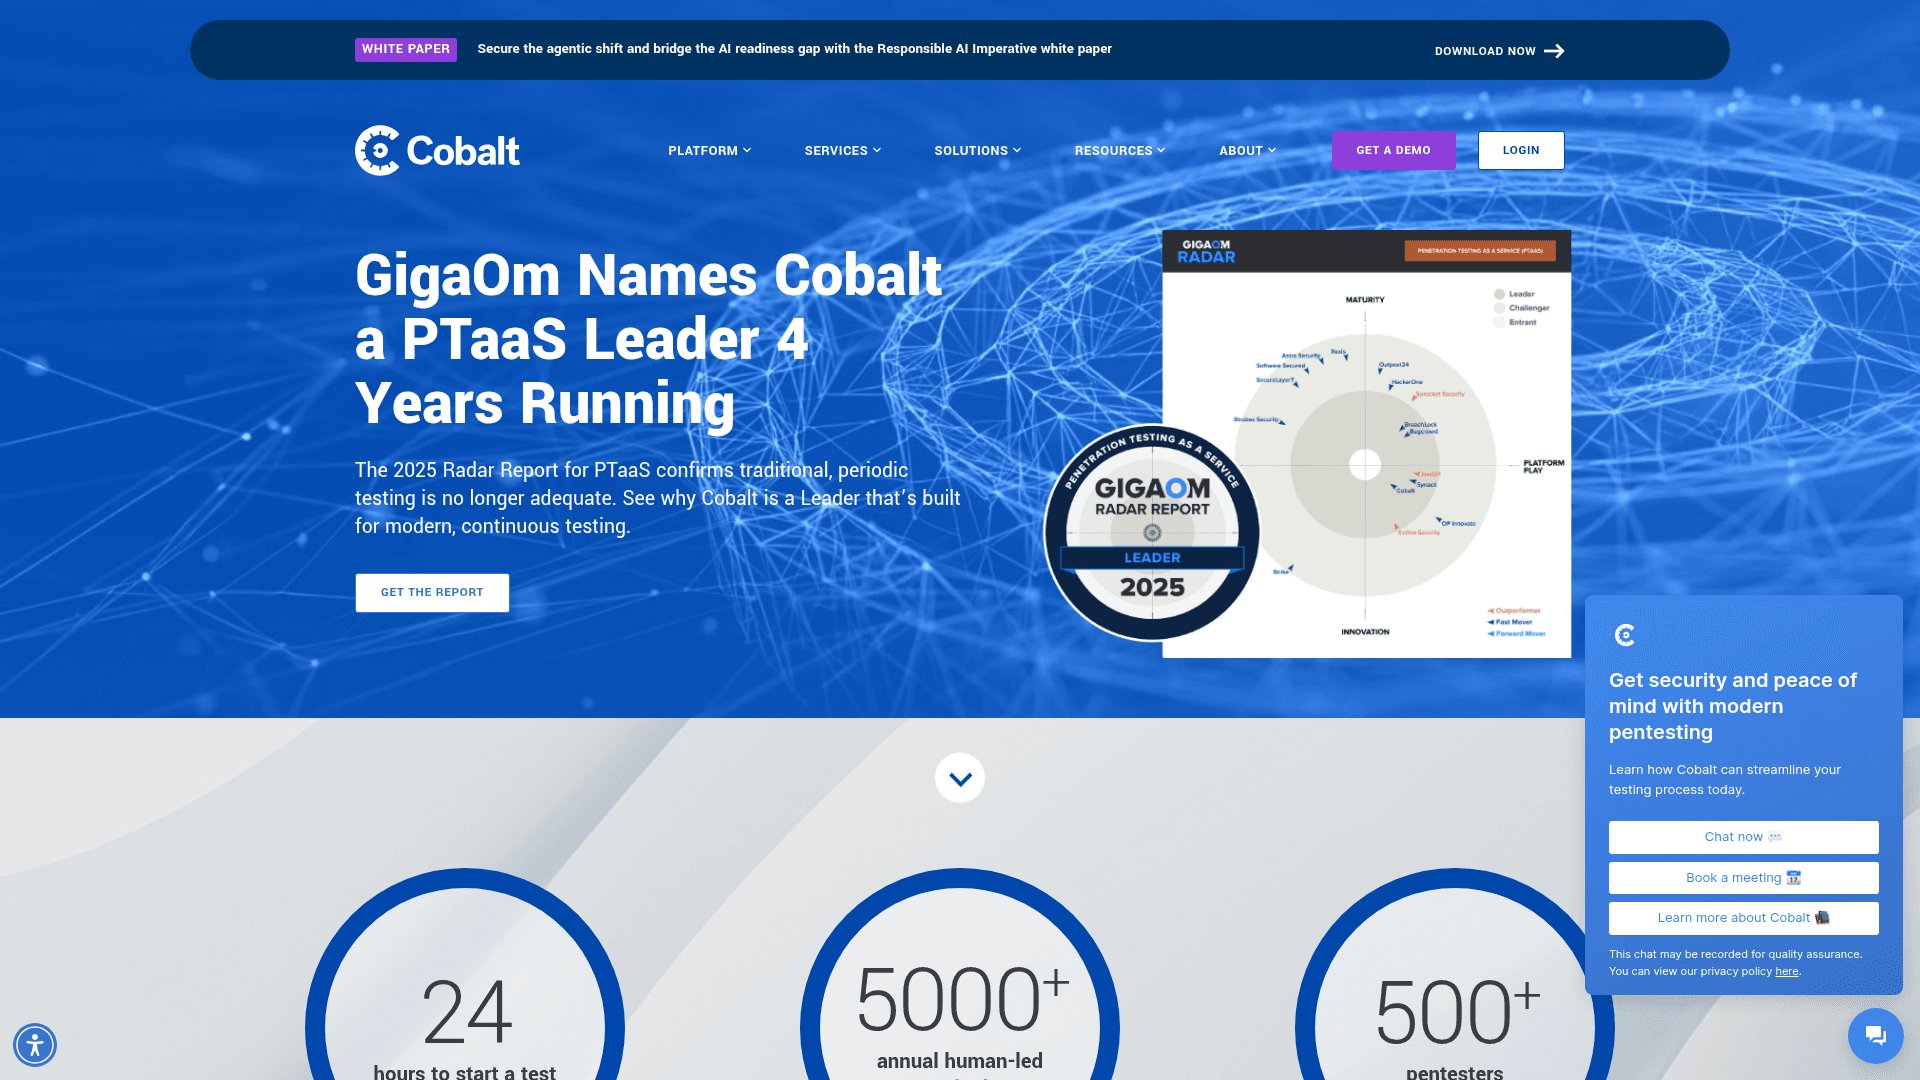Click the GigaOm Leader 2025 badge

click(x=1150, y=530)
